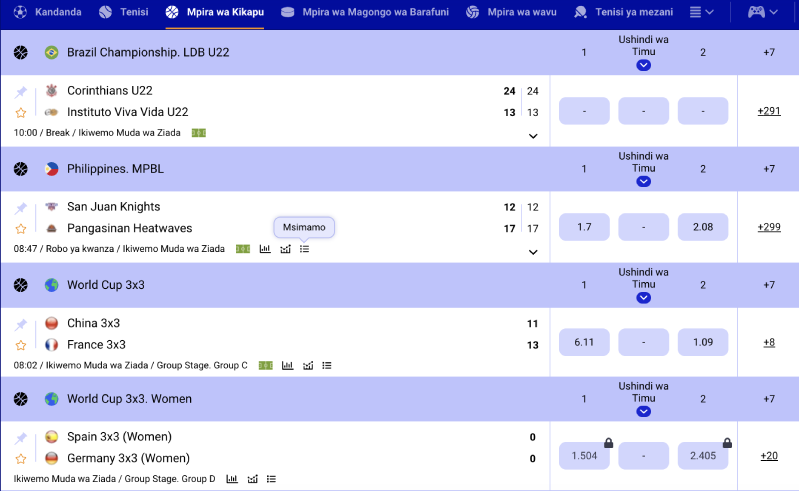This screenshot has width=799, height=491.
Task: Open +291 more markets for Corinthians U22
Action: click(769, 111)
